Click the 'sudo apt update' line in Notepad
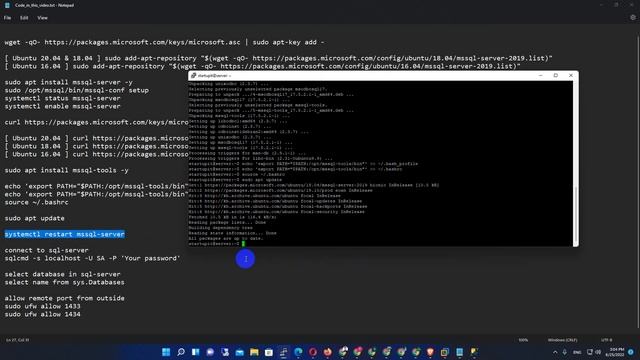 pyautogui.click(x=34, y=218)
